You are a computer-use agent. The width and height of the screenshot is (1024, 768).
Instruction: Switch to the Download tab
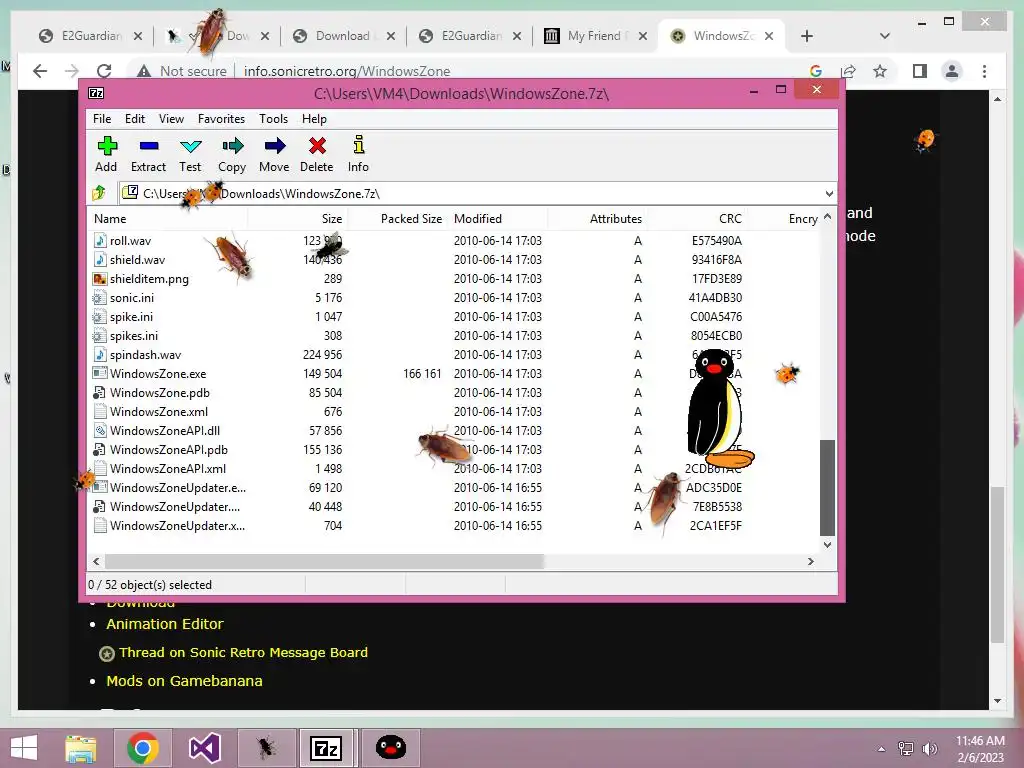(x=345, y=36)
